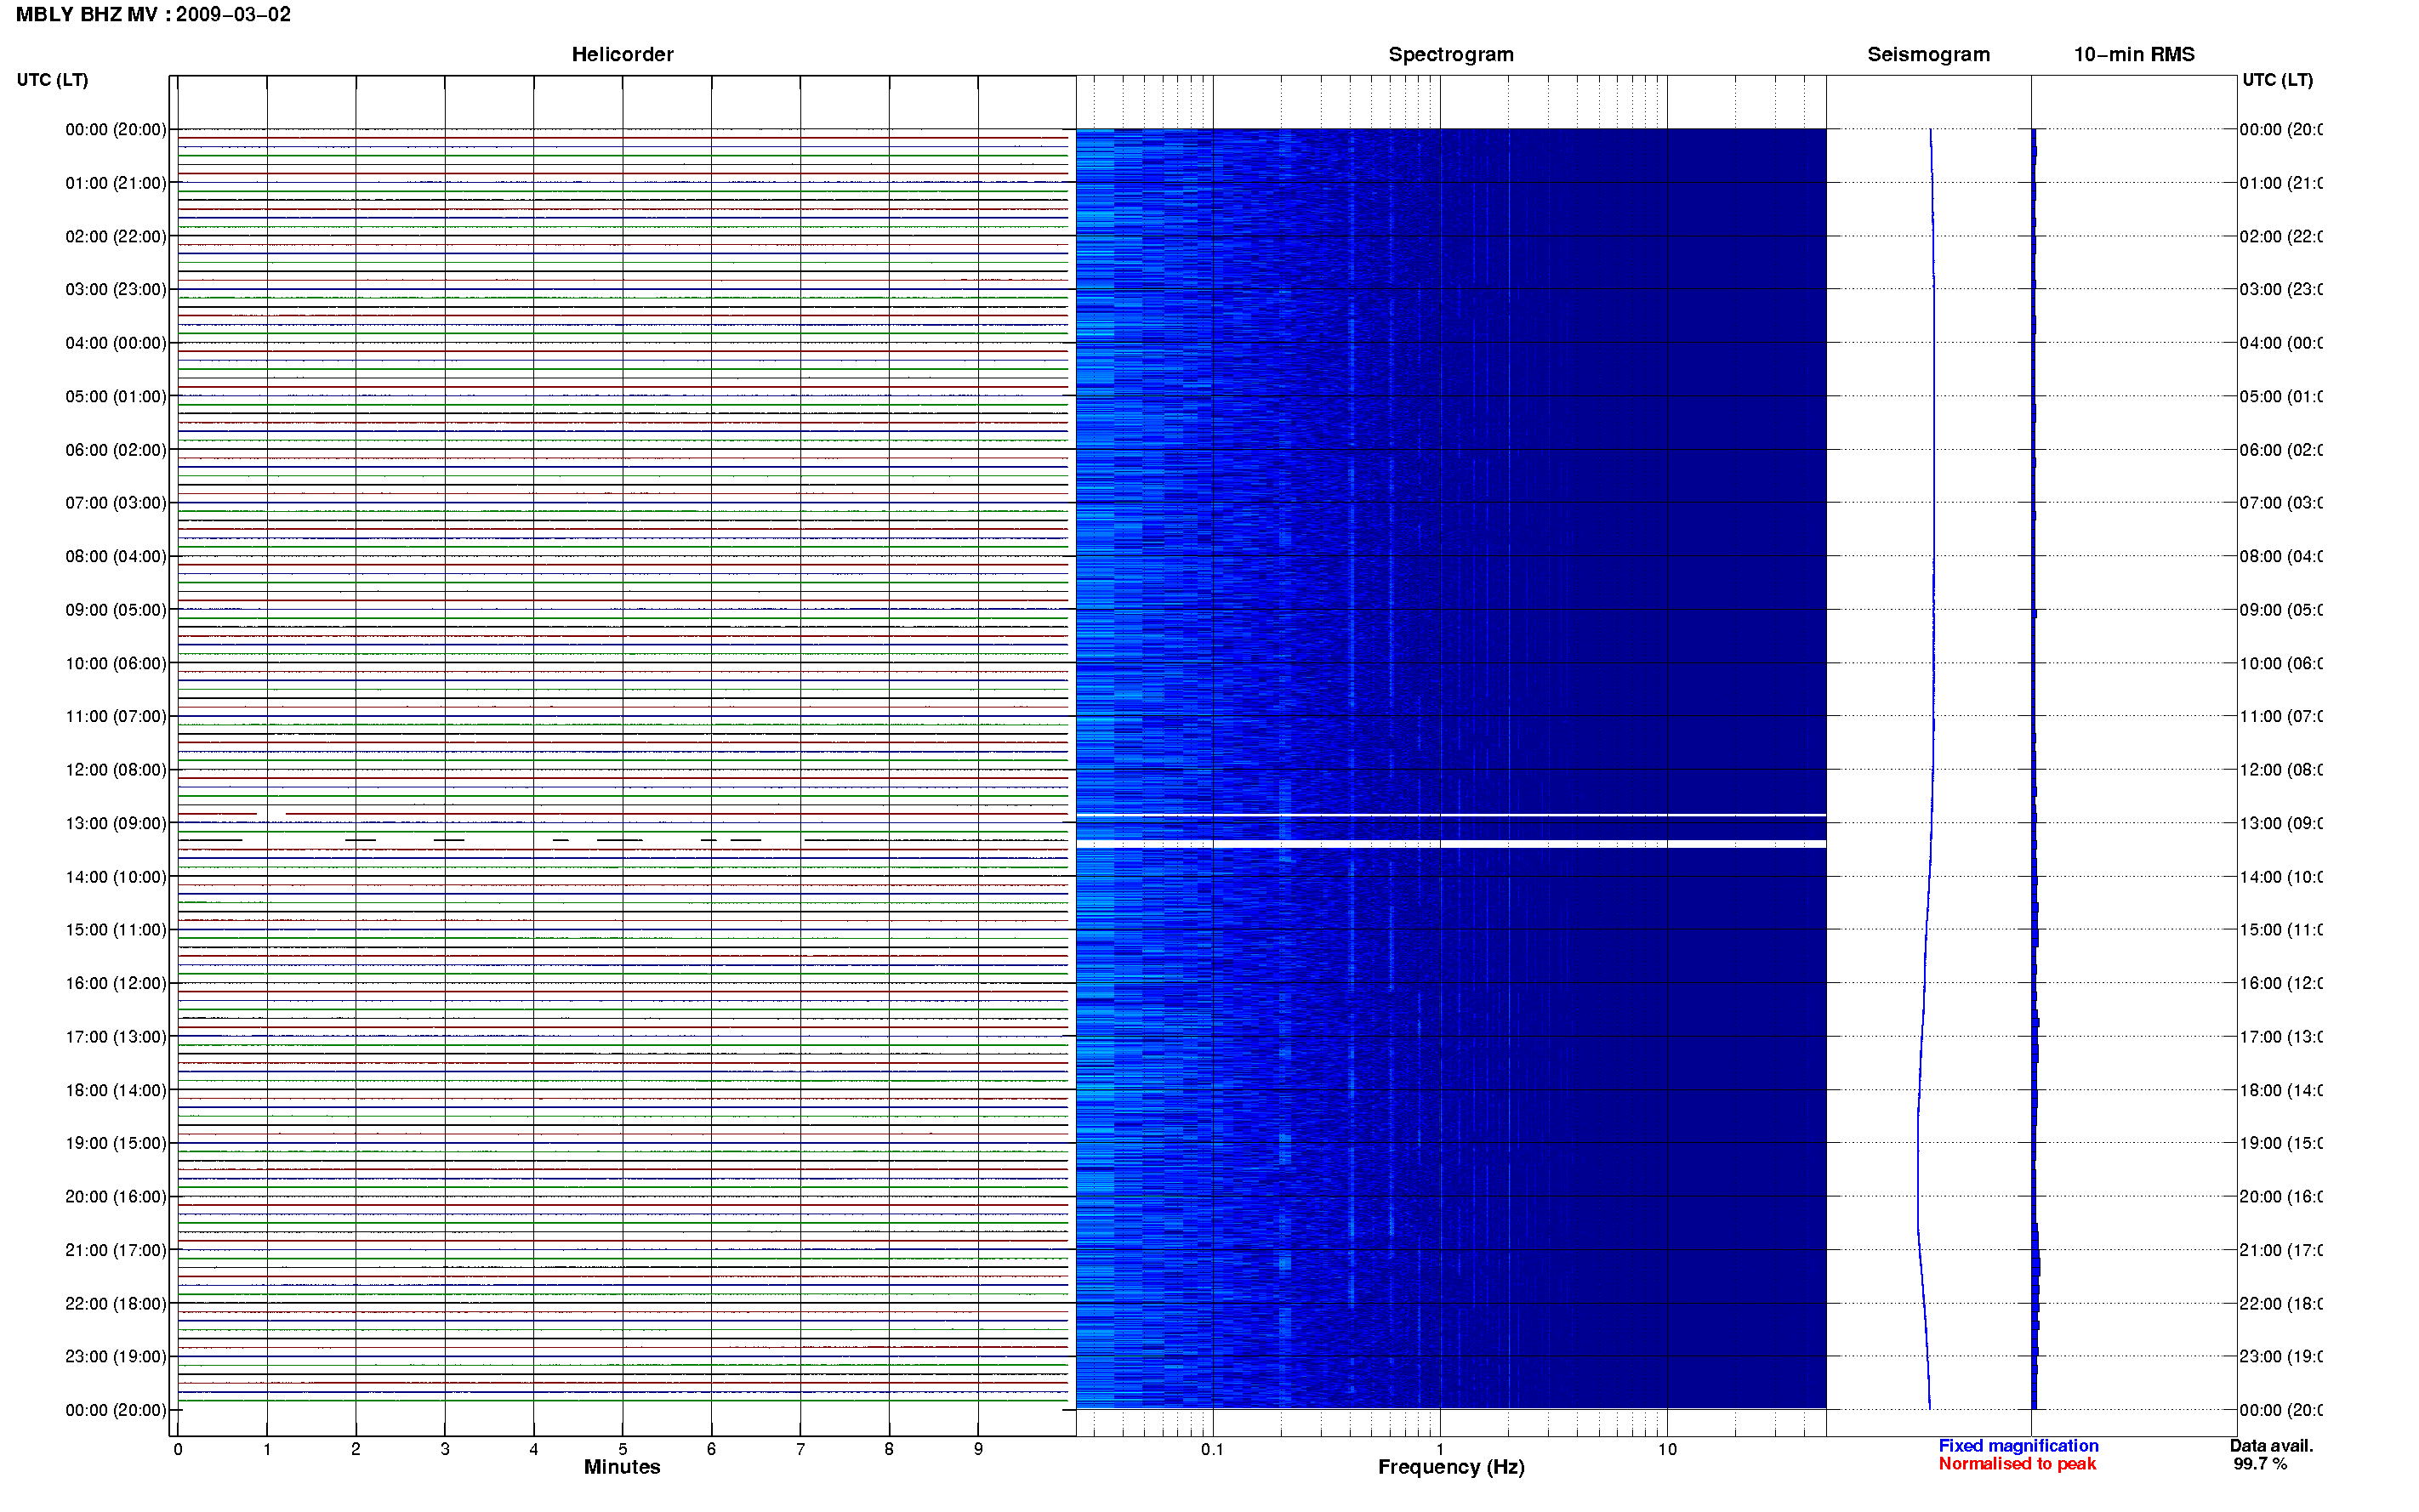This screenshot has width=2419, height=1512.
Task: Click the left 10:00 (06:00) time label
Action: click(116, 664)
